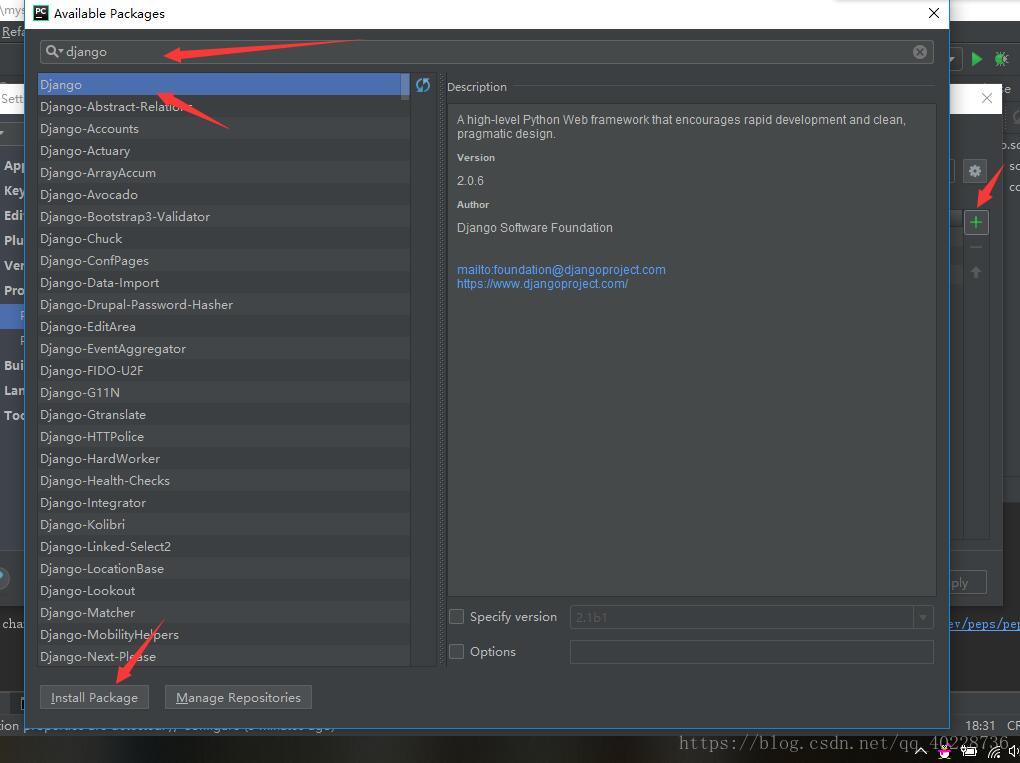Open the https://www.djangoproject.com/ link
1020x763 pixels.
click(x=542, y=284)
